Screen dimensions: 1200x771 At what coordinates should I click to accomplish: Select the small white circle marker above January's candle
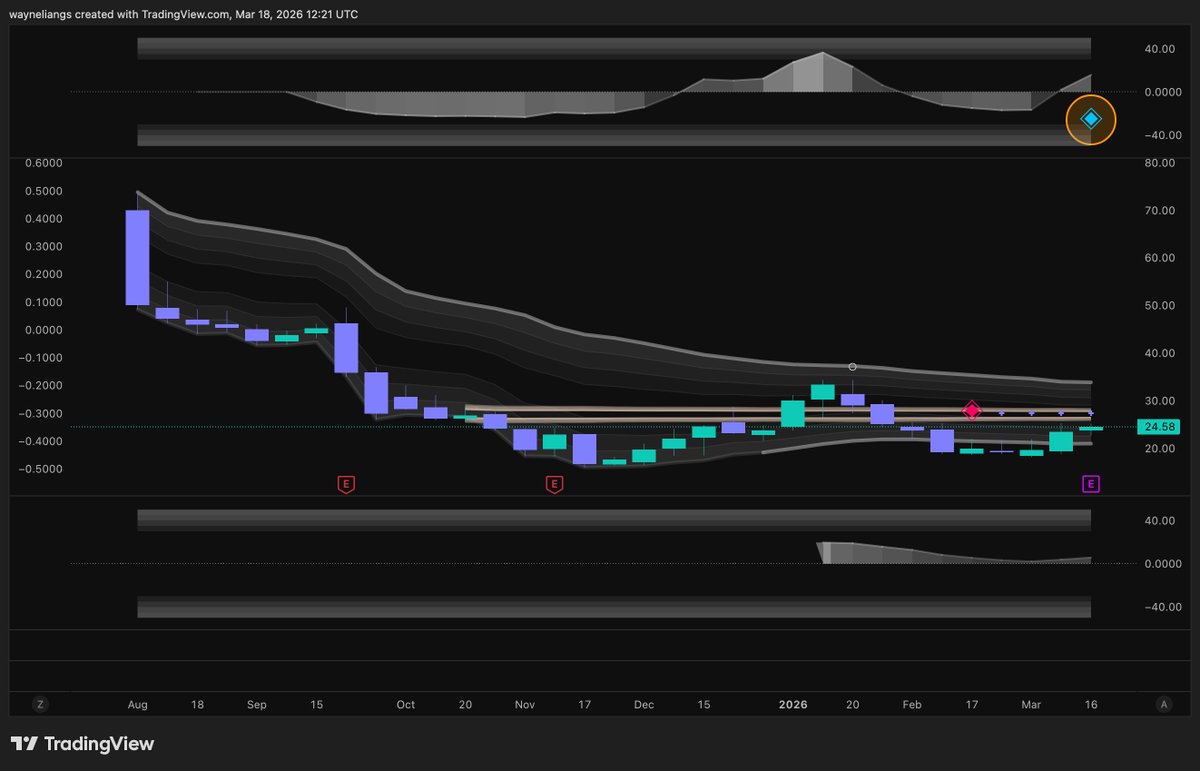(x=852, y=367)
